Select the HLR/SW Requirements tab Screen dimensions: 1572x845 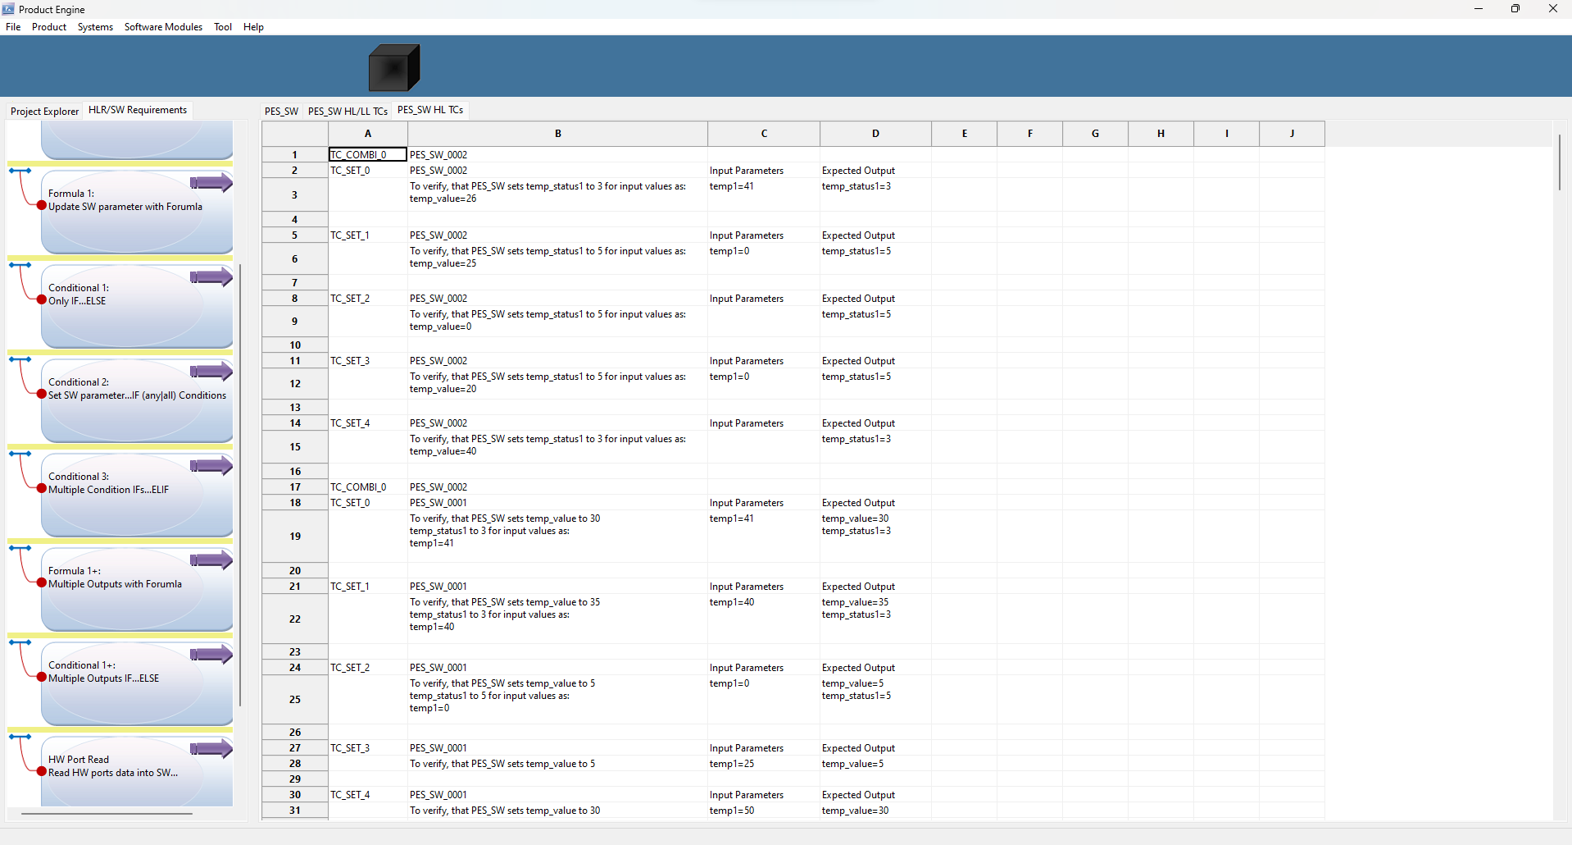click(x=138, y=110)
